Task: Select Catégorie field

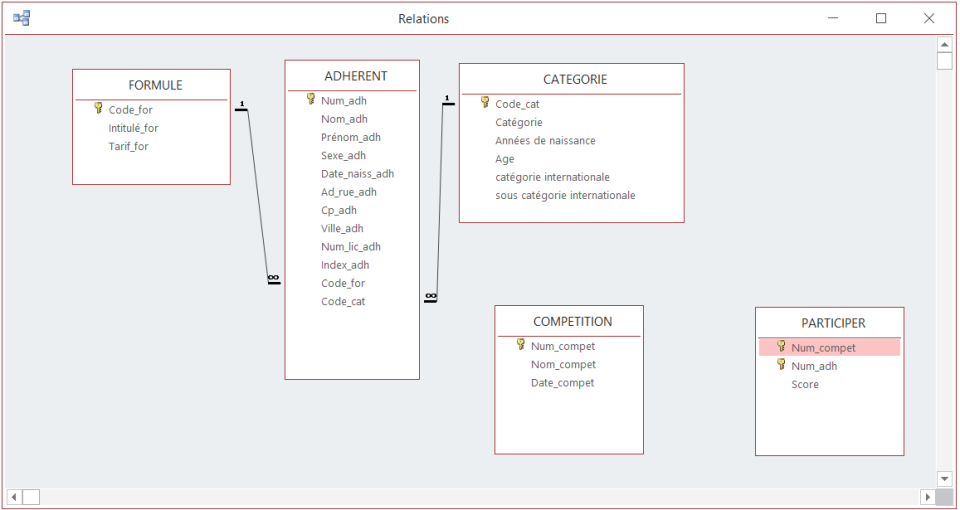Action: click(x=519, y=122)
